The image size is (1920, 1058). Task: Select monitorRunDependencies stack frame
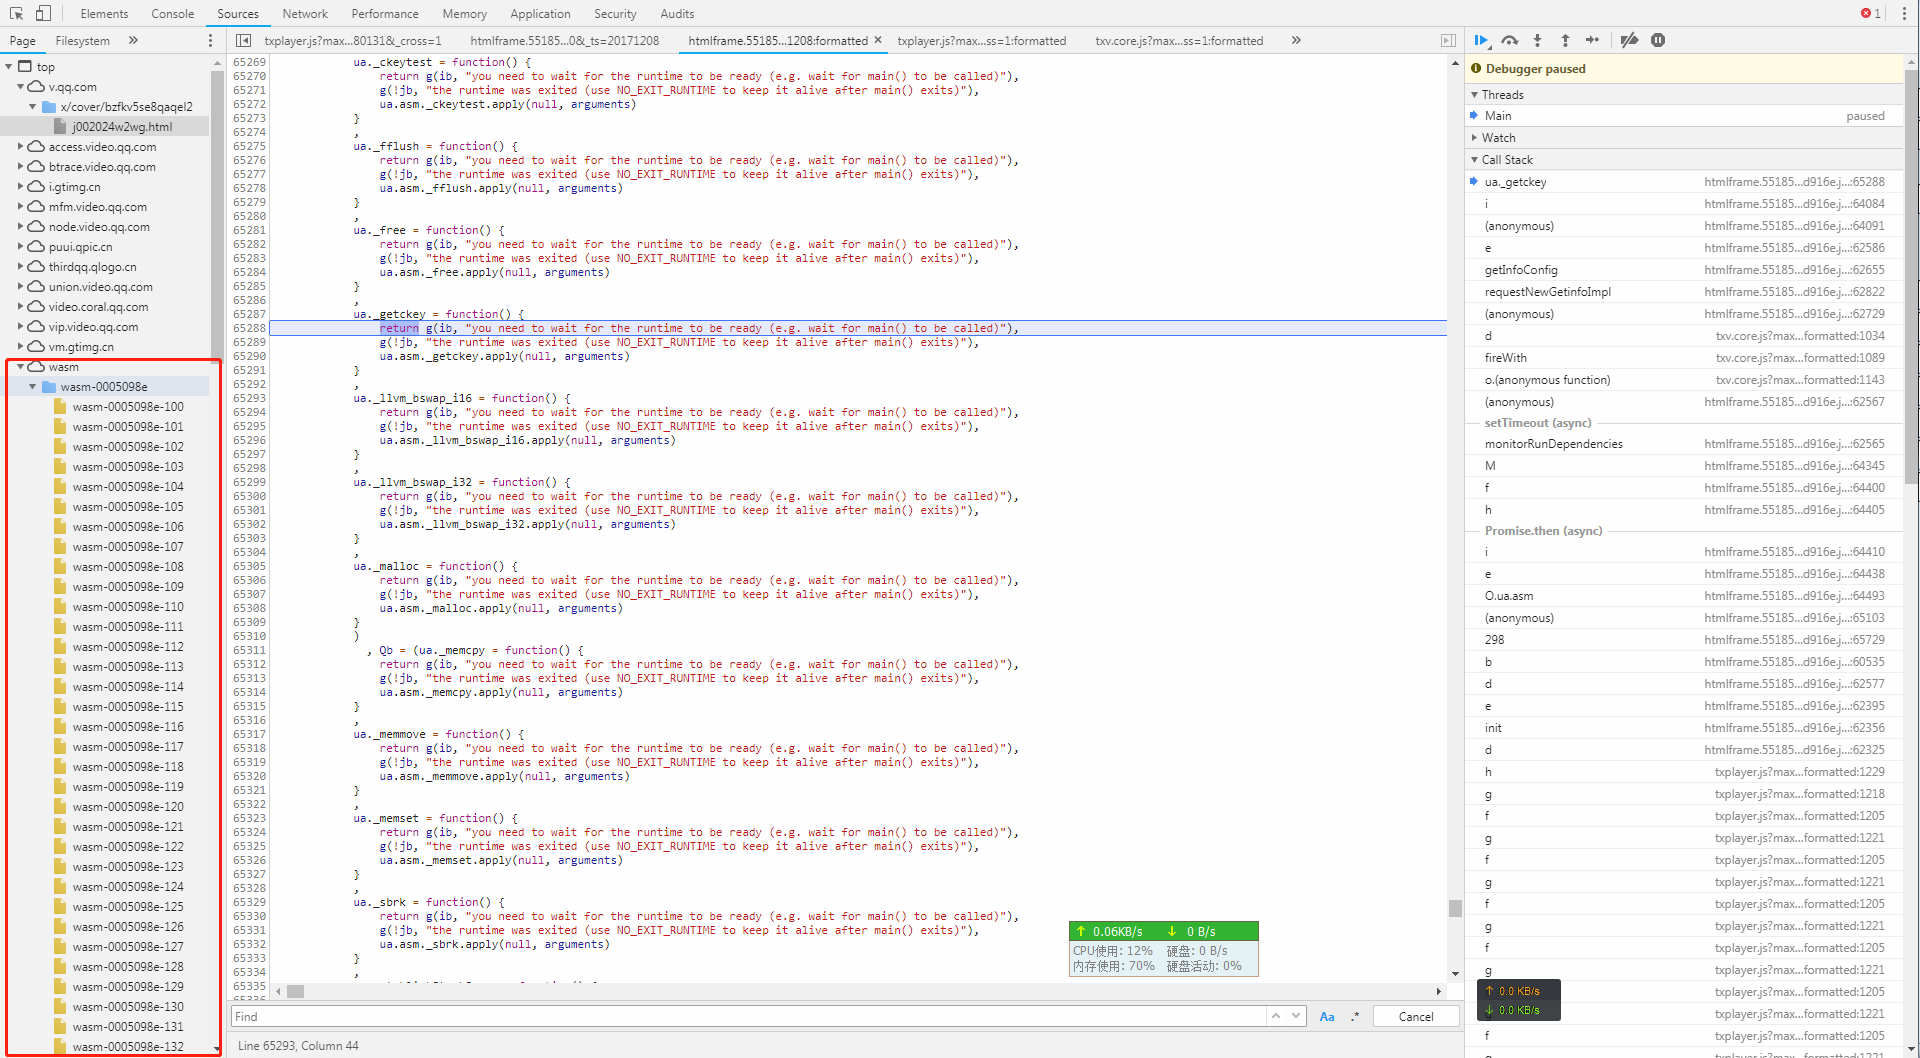pyautogui.click(x=1684, y=443)
